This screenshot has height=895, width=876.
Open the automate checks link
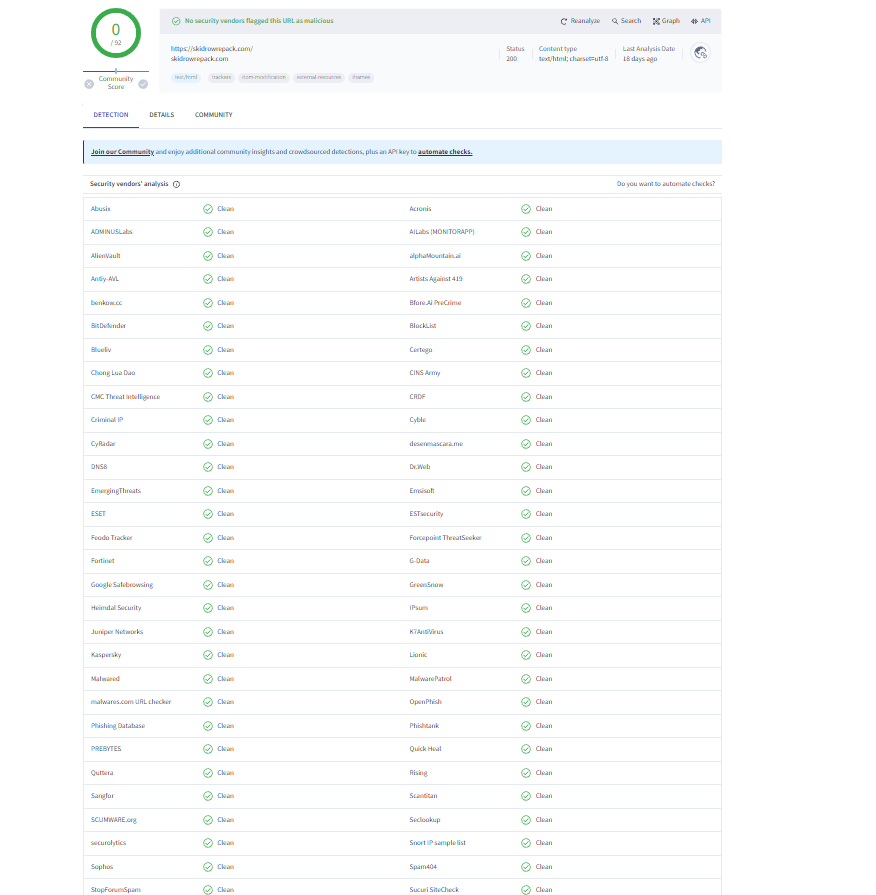(445, 152)
